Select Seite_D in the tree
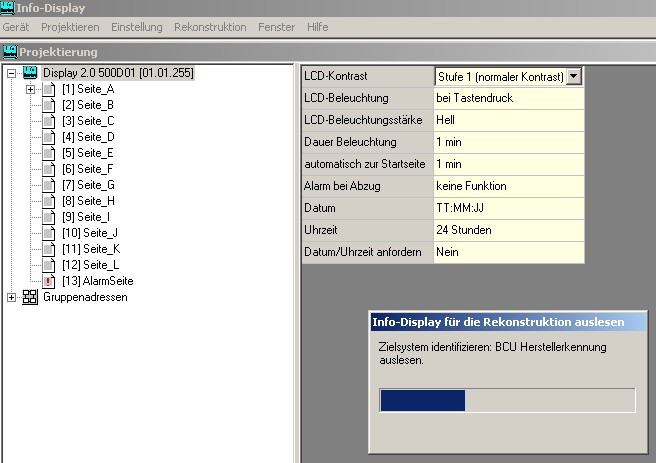This screenshot has width=656, height=463. [x=88, y=138]
